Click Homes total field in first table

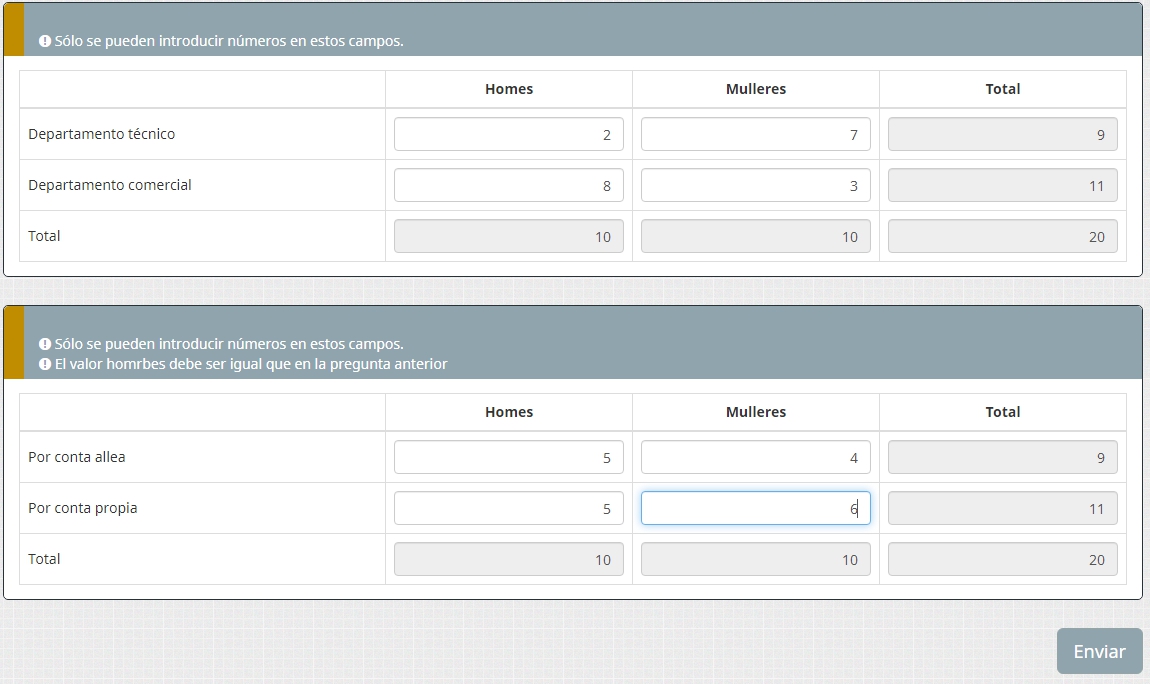pyautogui.click(x=508, y=237)
